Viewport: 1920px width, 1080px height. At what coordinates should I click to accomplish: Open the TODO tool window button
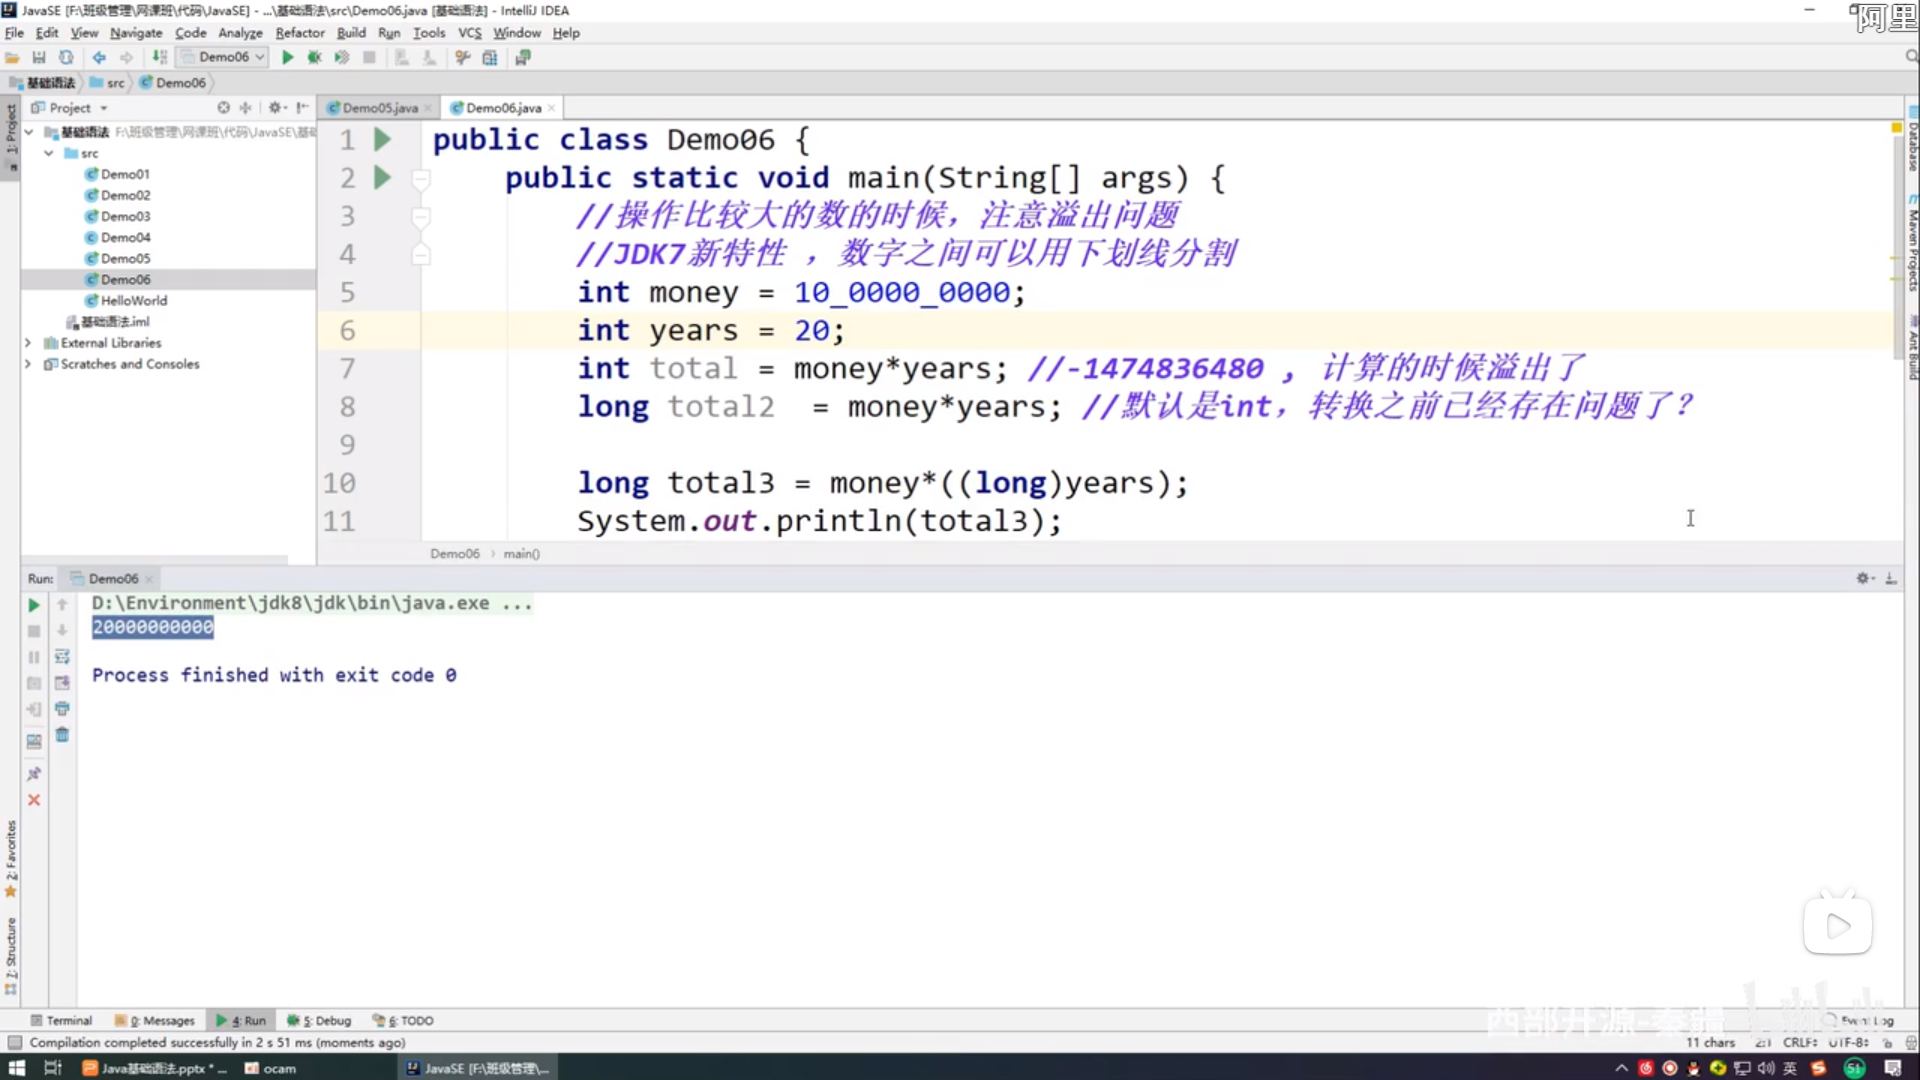click(404, 1020)
